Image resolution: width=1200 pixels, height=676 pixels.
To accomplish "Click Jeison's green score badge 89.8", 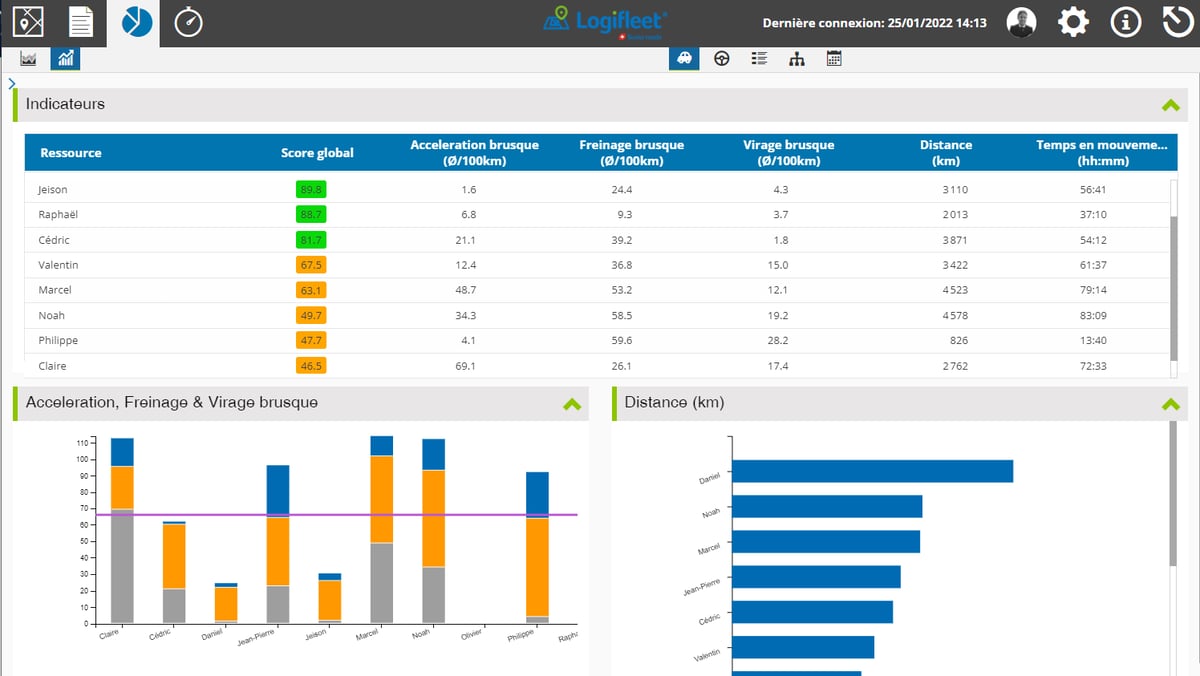I will (310, 189).
